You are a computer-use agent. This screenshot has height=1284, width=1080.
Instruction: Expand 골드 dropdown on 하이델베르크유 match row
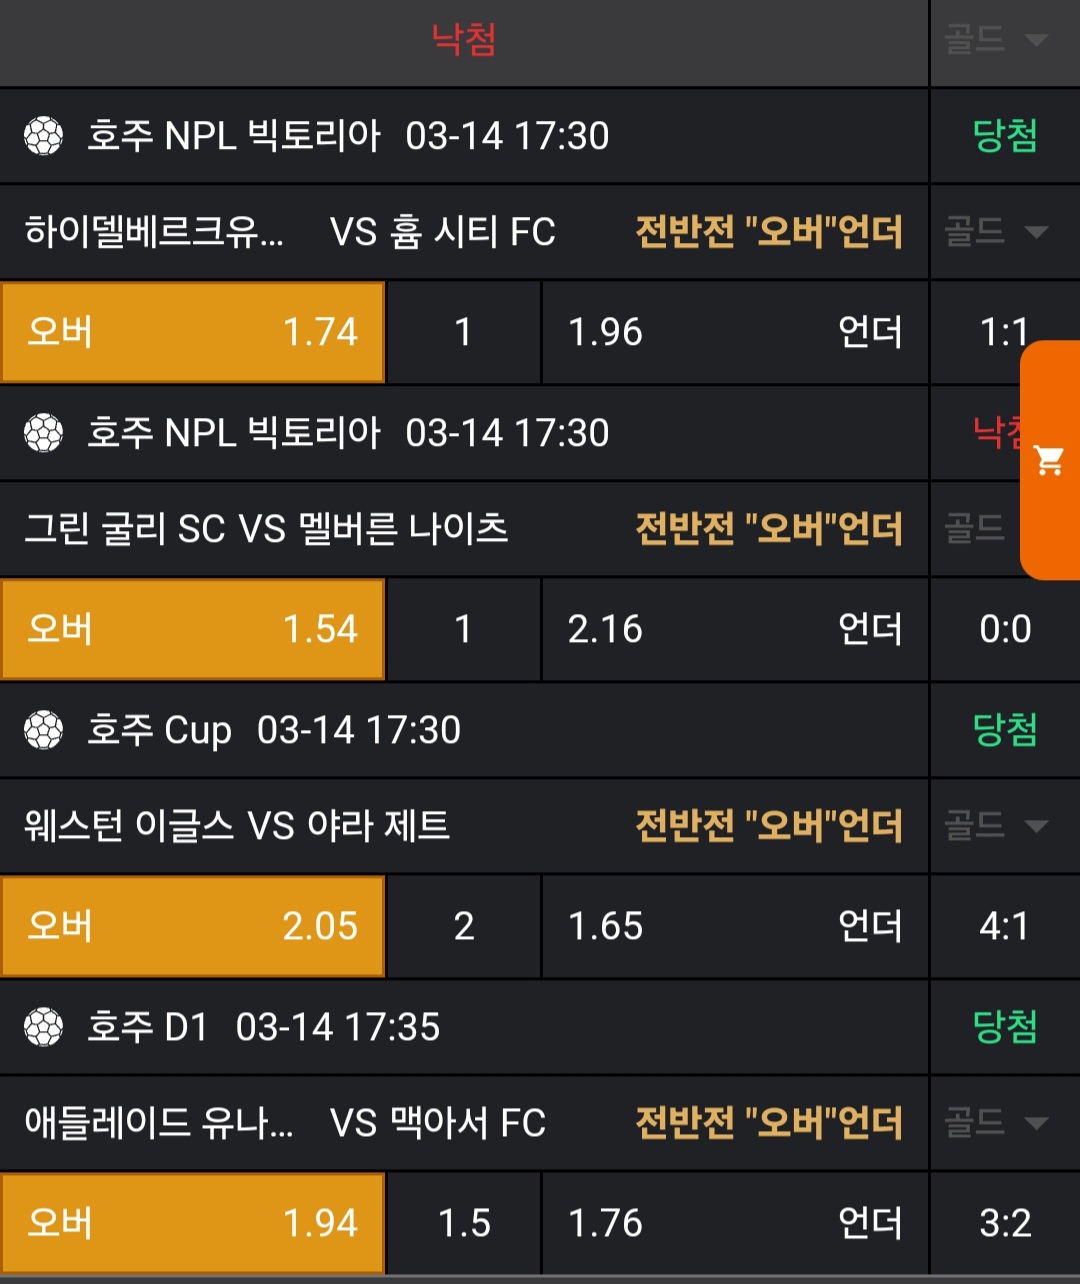tap(996, 232)
